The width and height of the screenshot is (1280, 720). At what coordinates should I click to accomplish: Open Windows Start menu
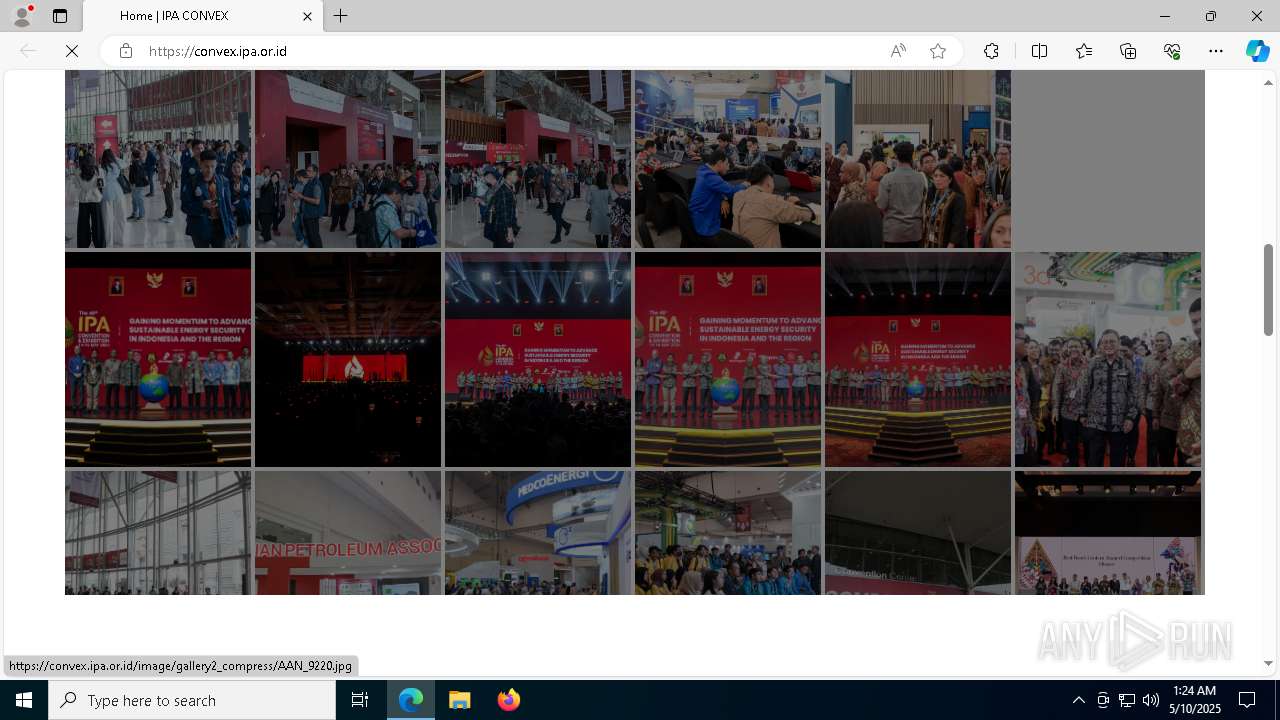tap(24, 700)
